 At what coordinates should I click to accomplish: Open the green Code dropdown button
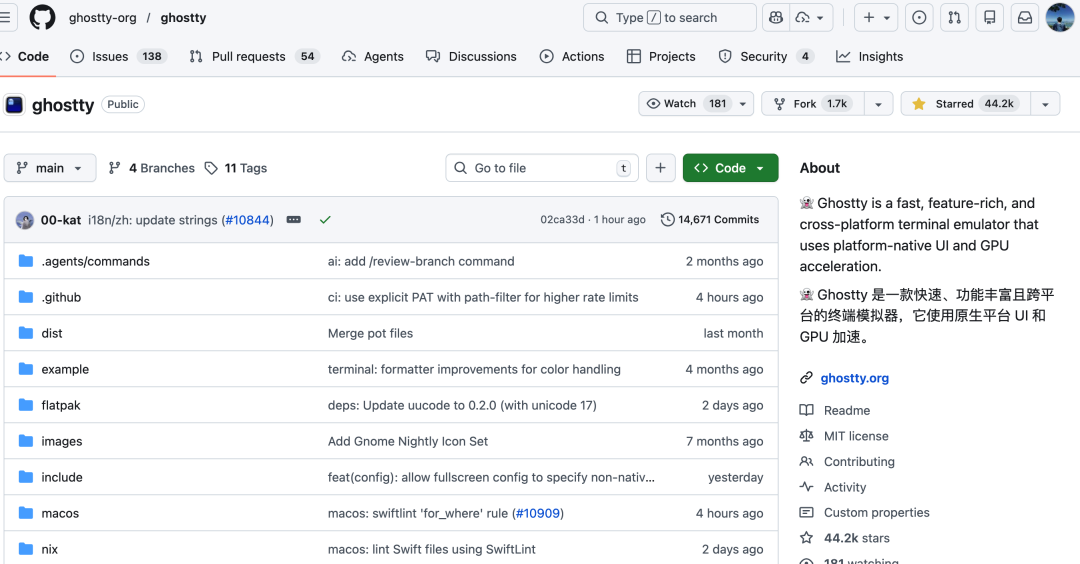click(730, 168)
